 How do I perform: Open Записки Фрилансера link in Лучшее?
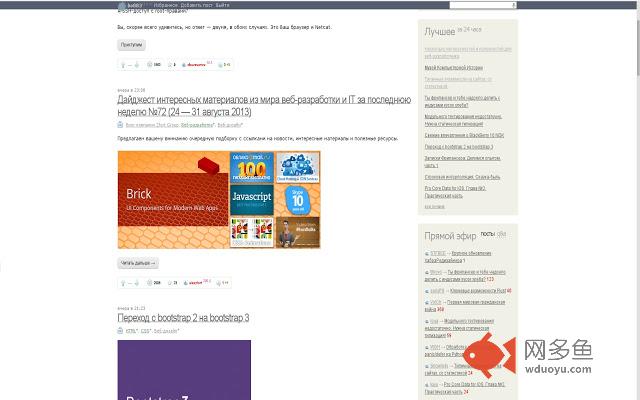point(462,162)
